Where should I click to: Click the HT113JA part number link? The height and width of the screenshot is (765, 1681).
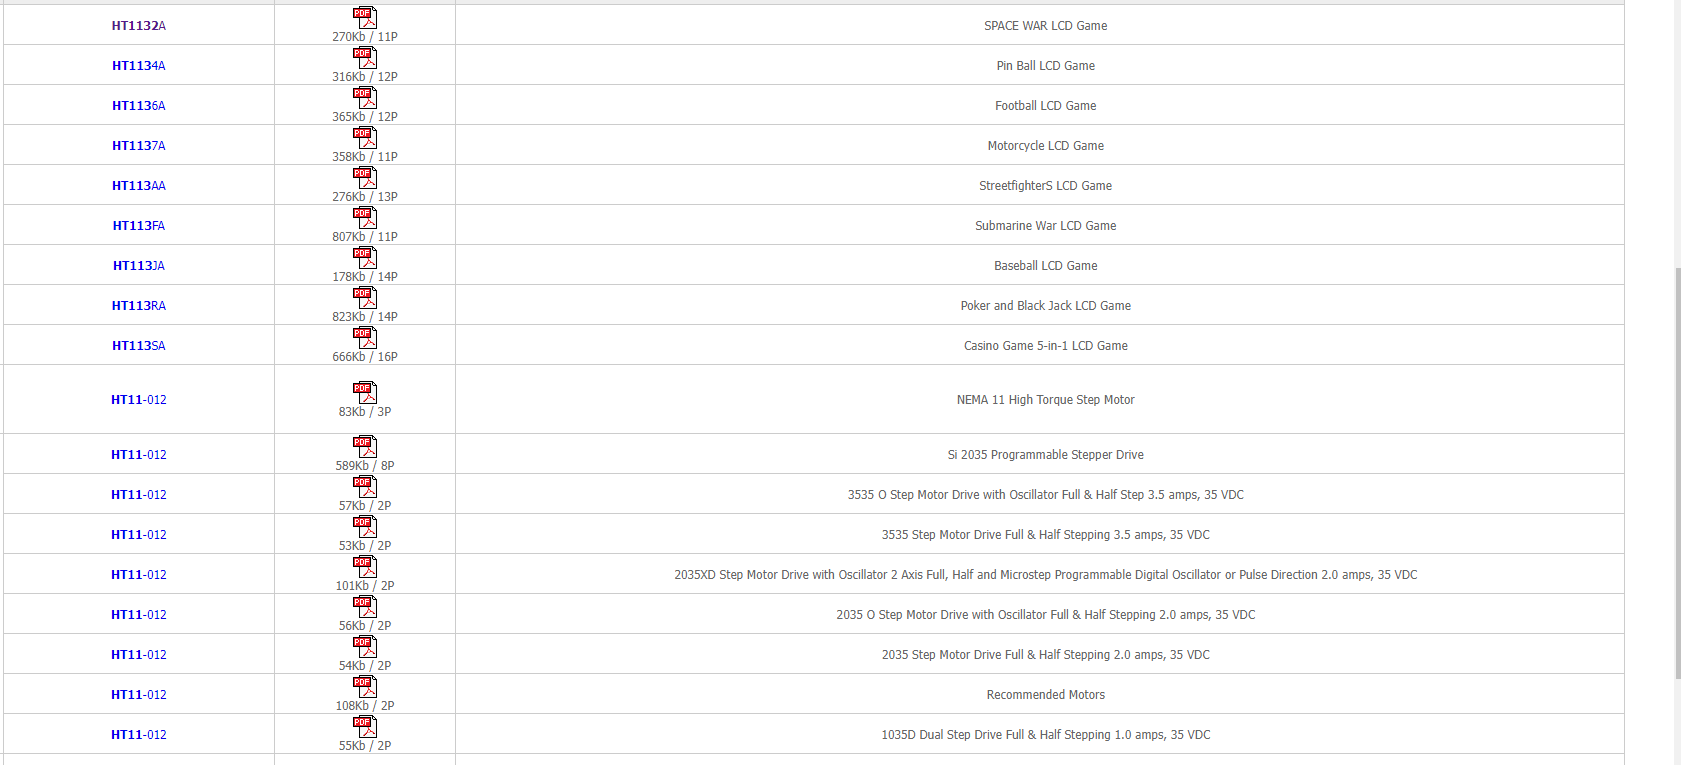click(x=139, y=266)
